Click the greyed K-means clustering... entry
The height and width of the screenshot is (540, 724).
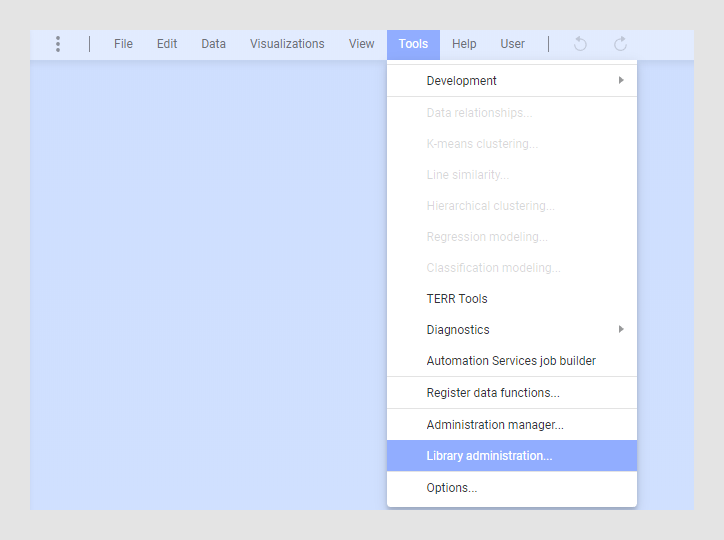click(x=512, y=144)
